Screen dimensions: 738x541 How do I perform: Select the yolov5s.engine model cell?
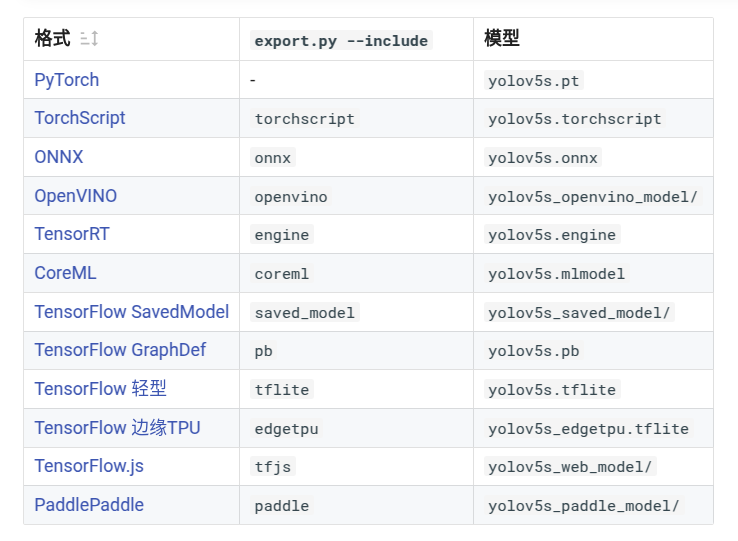point(552,234)
